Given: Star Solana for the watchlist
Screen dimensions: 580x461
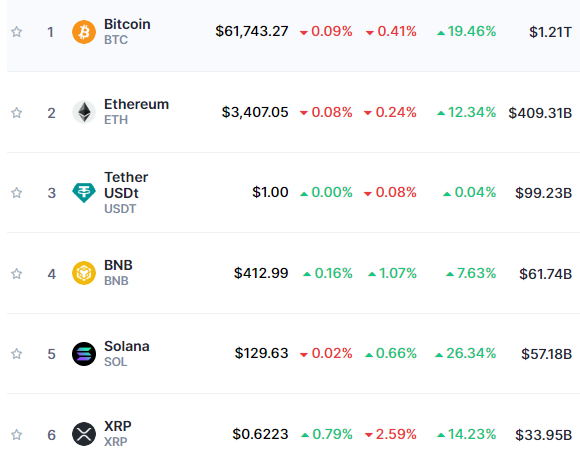Looking at the screenshot, I should point(16,354).
